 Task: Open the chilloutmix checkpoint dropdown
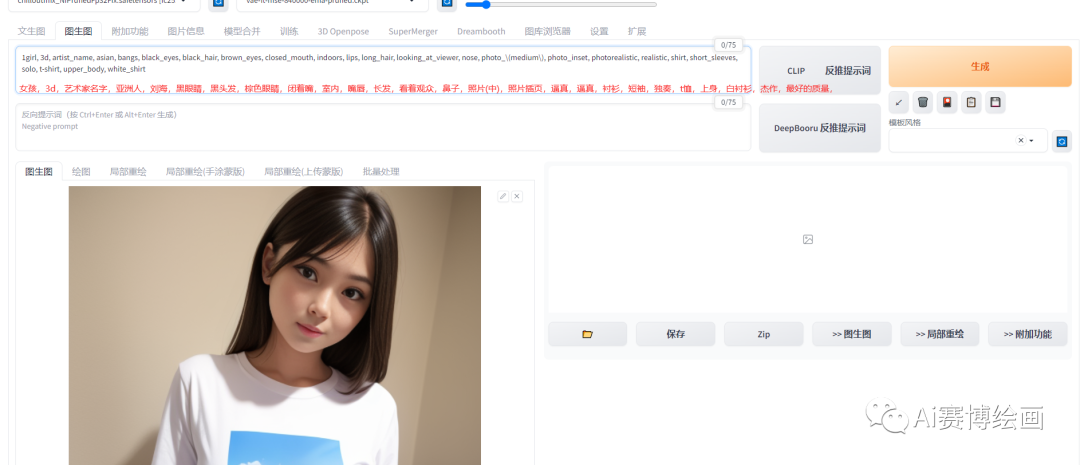tap(104, 3)
